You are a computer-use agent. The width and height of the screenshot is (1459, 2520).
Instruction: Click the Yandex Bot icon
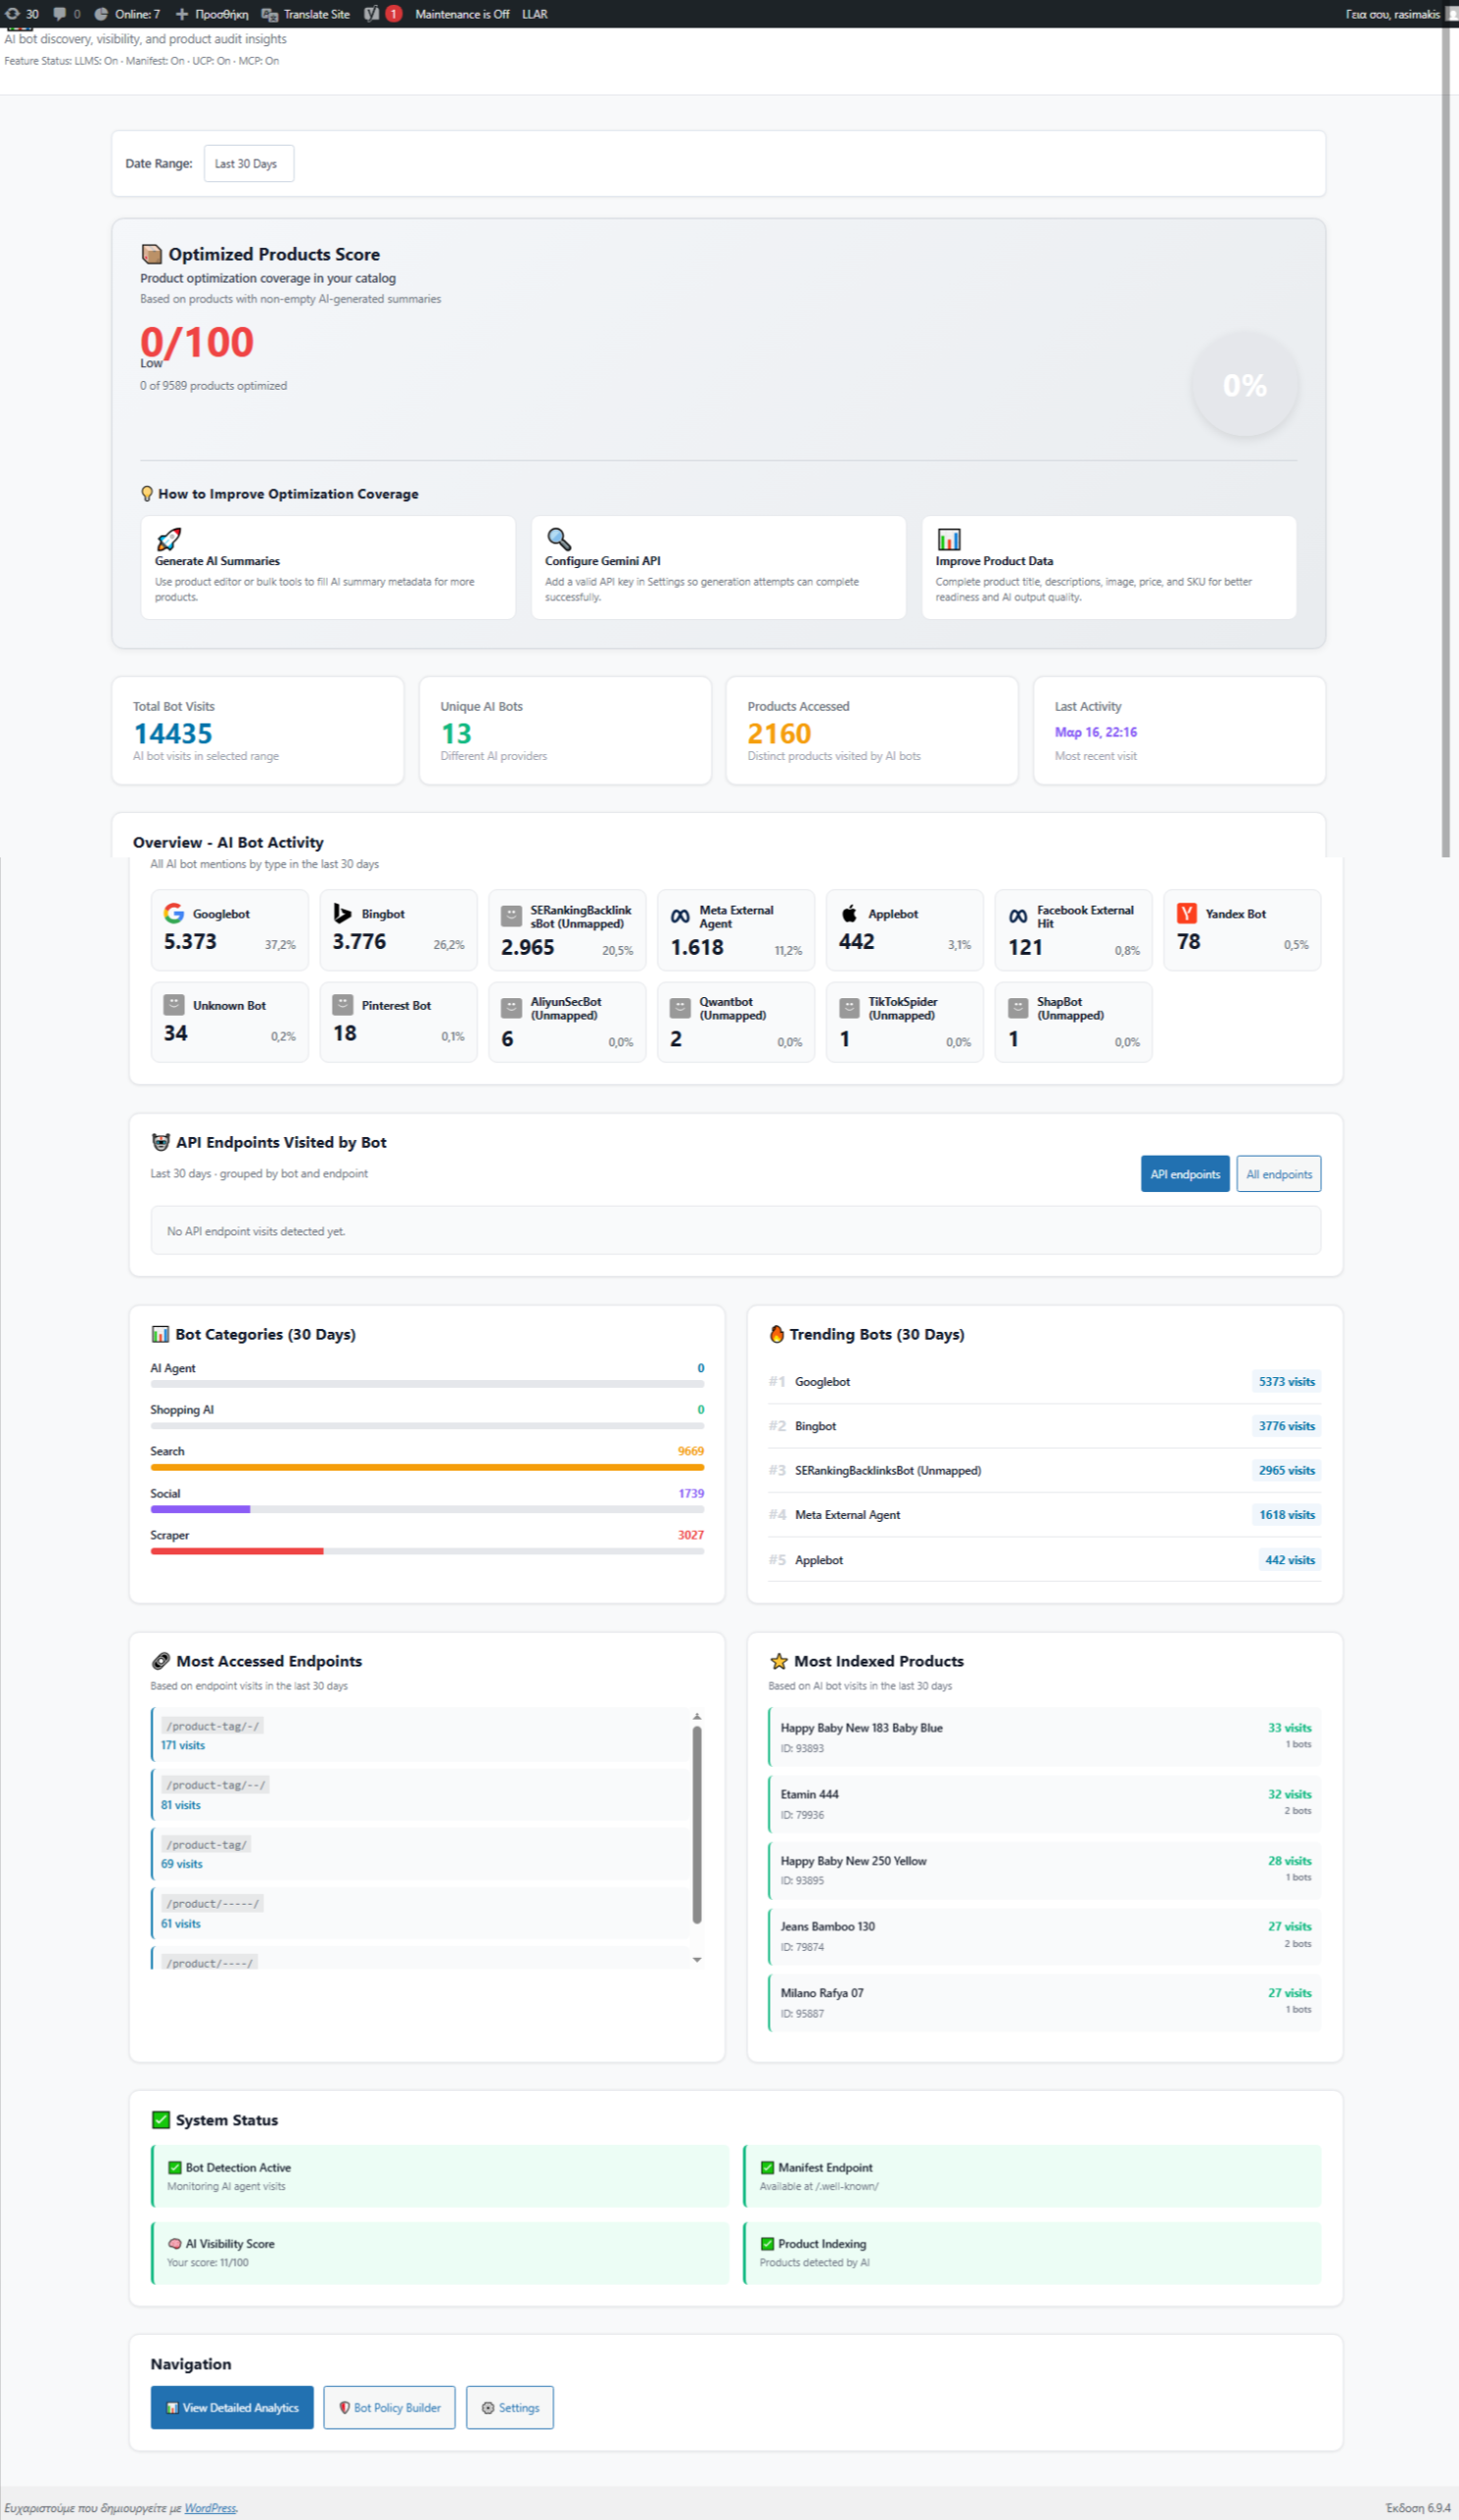[1186, 913]
